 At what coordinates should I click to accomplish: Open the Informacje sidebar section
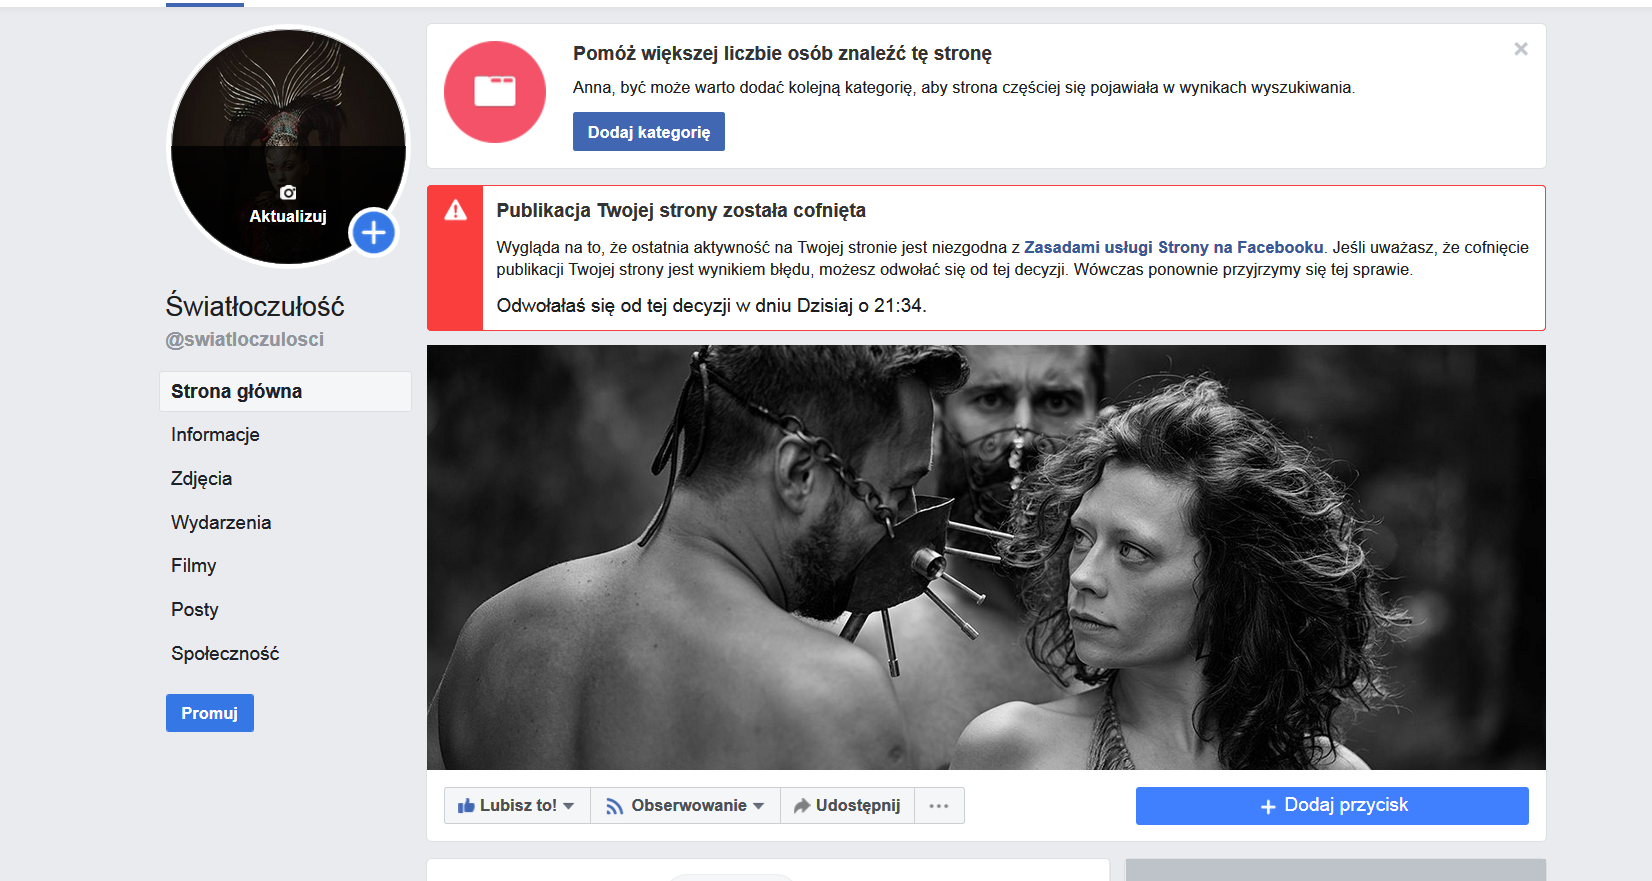pos(215,435)
